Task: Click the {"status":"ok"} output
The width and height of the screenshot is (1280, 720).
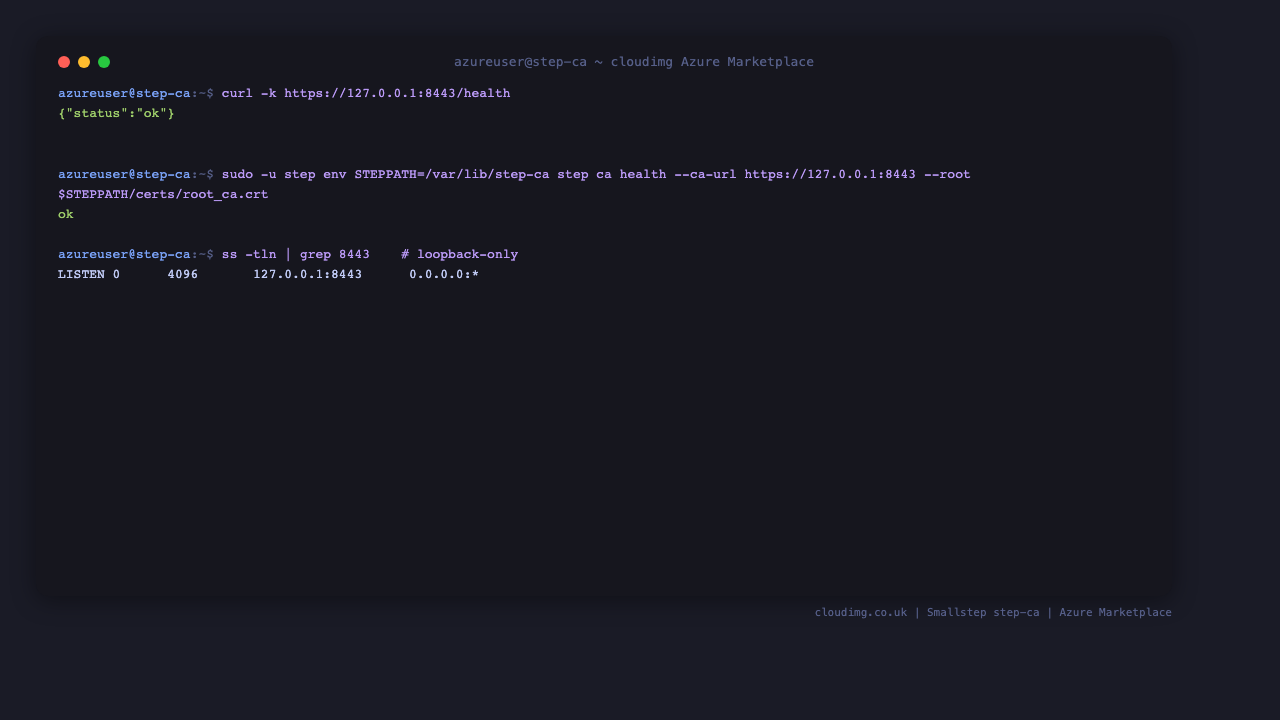Action: (x=116, y=113)
